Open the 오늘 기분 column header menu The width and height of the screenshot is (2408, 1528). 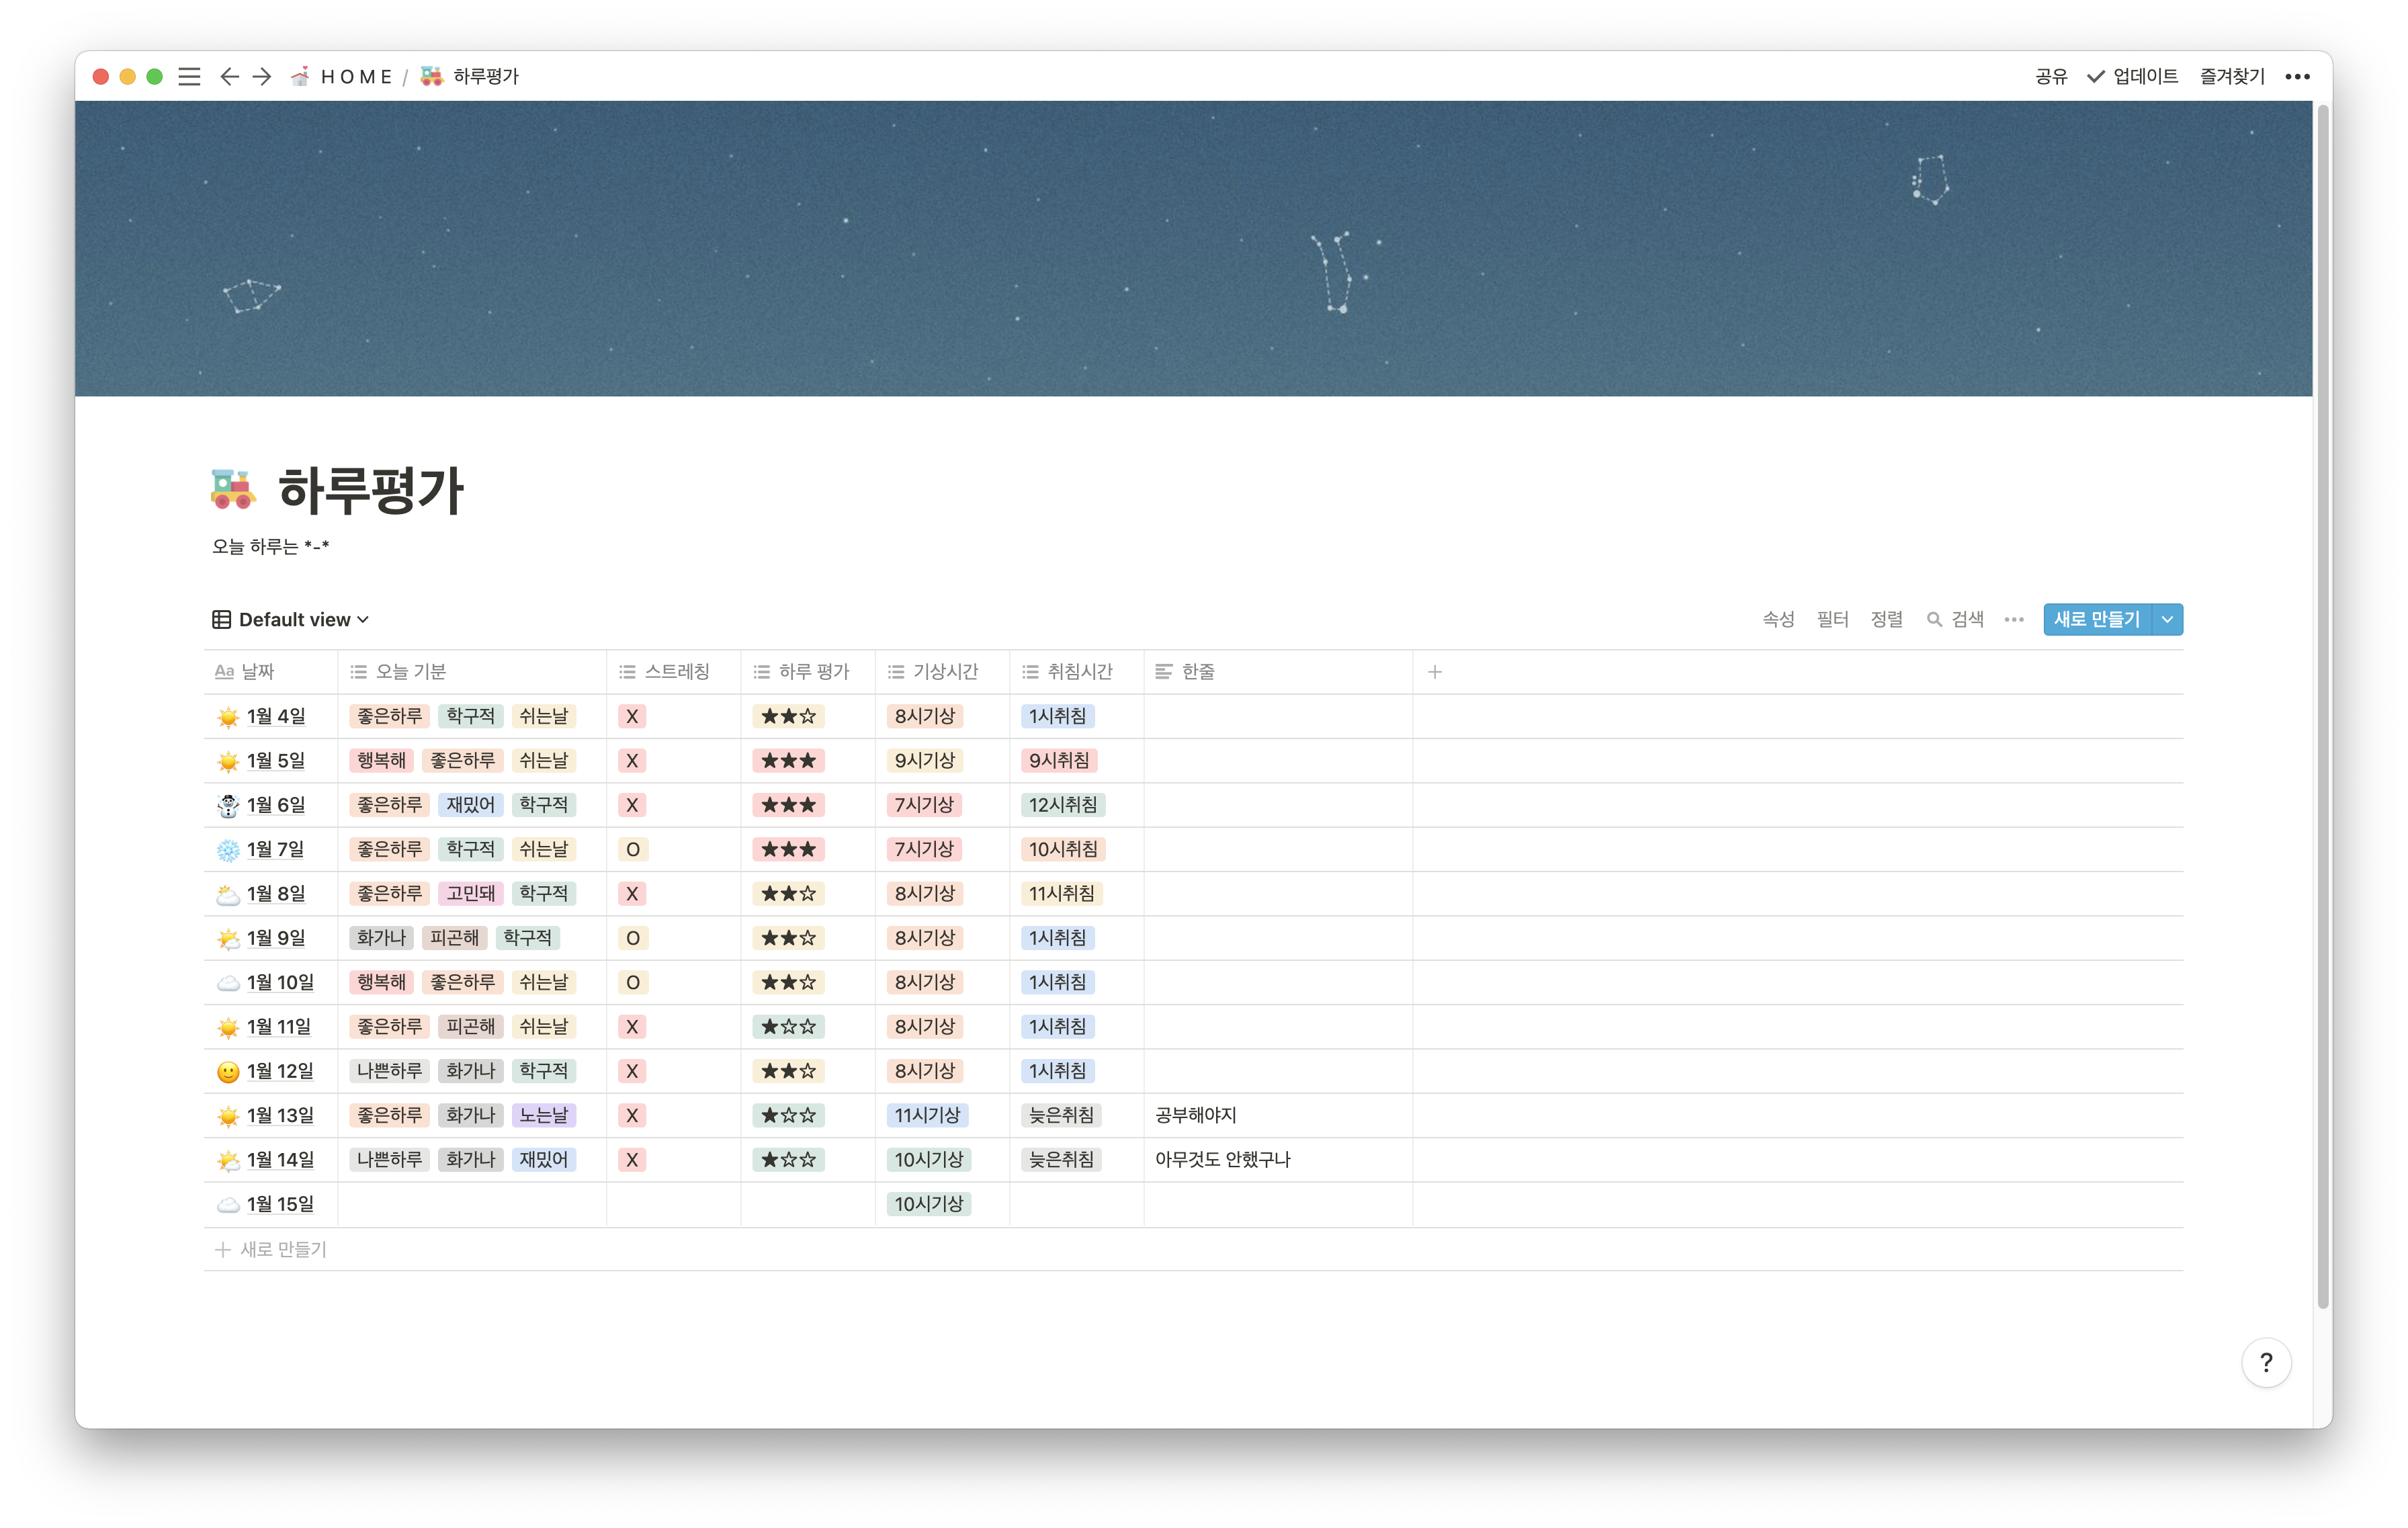pos(410,672)
